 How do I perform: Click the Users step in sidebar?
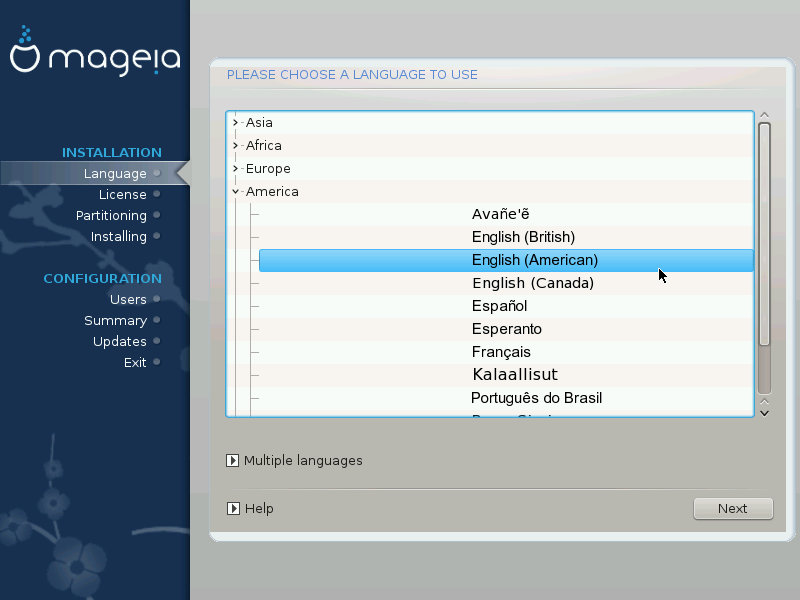pyautogui.click(x=128, y=299)
